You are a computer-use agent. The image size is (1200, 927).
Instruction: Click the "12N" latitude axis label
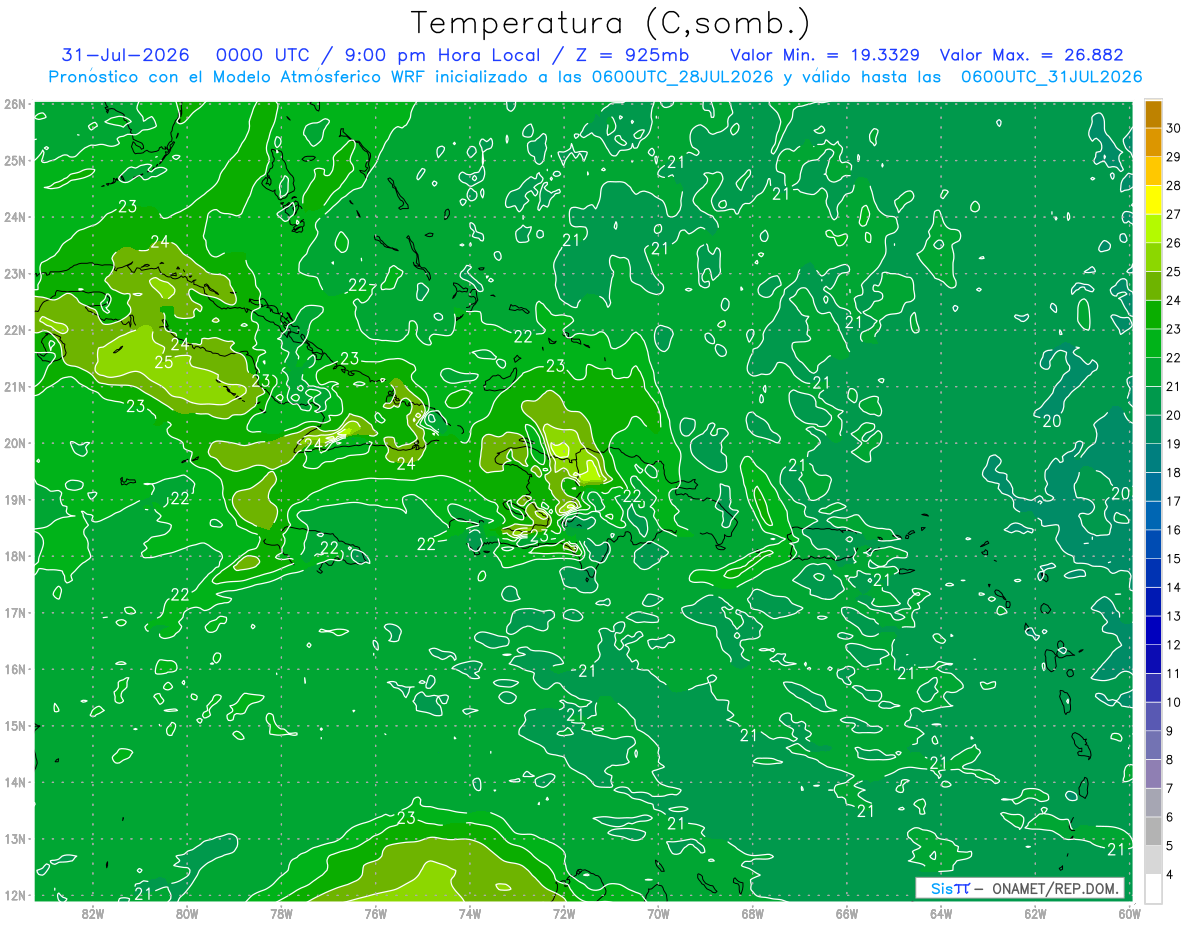point(16,895)
